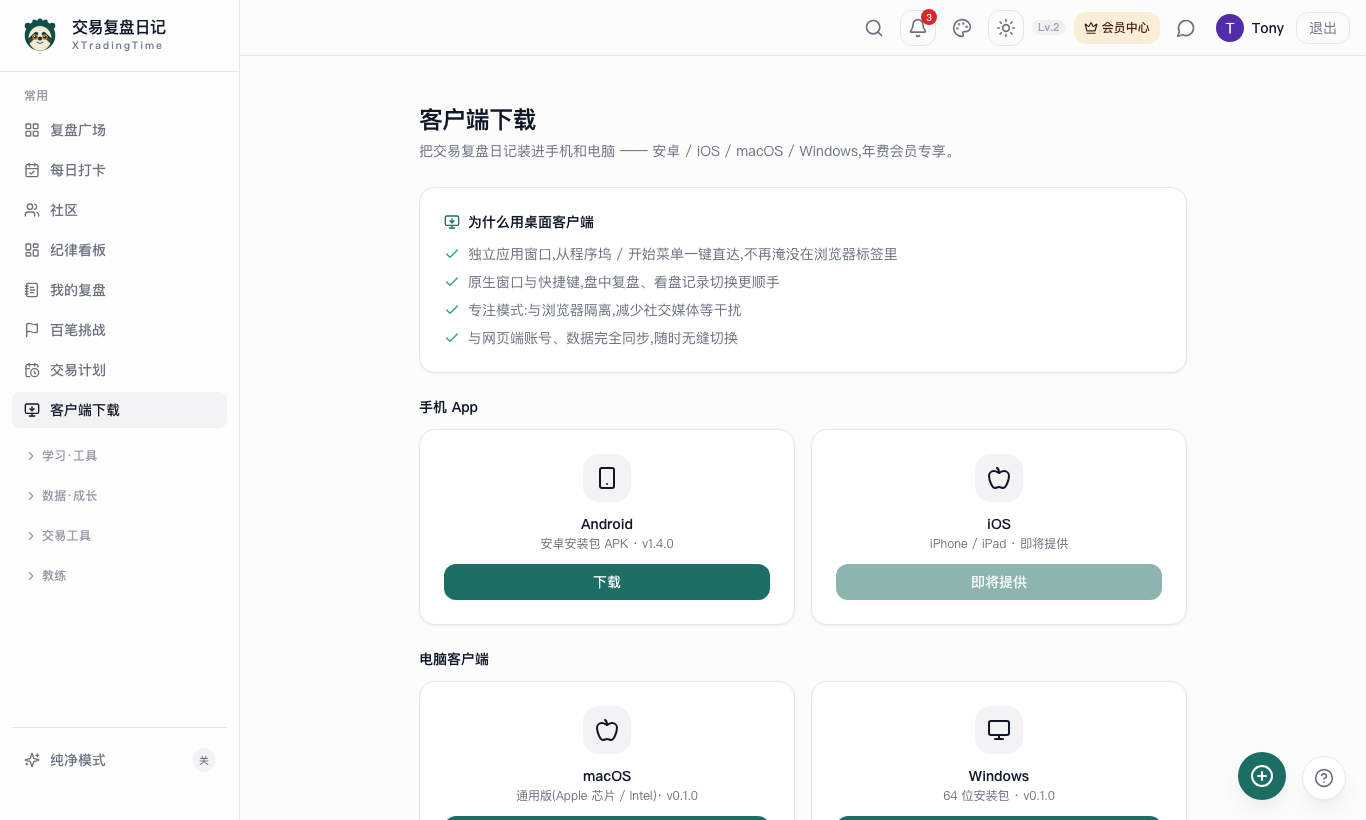The image size is (1366, 820).
Task: Click the 复盘广场 grid icon
Action: [32, 130]
